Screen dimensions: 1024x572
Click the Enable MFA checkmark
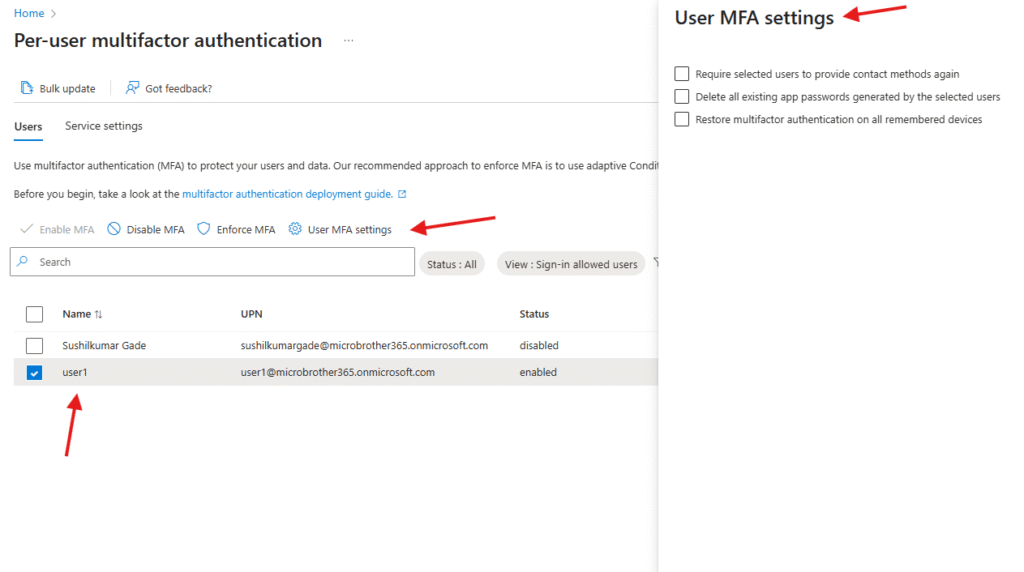point(27,229)
